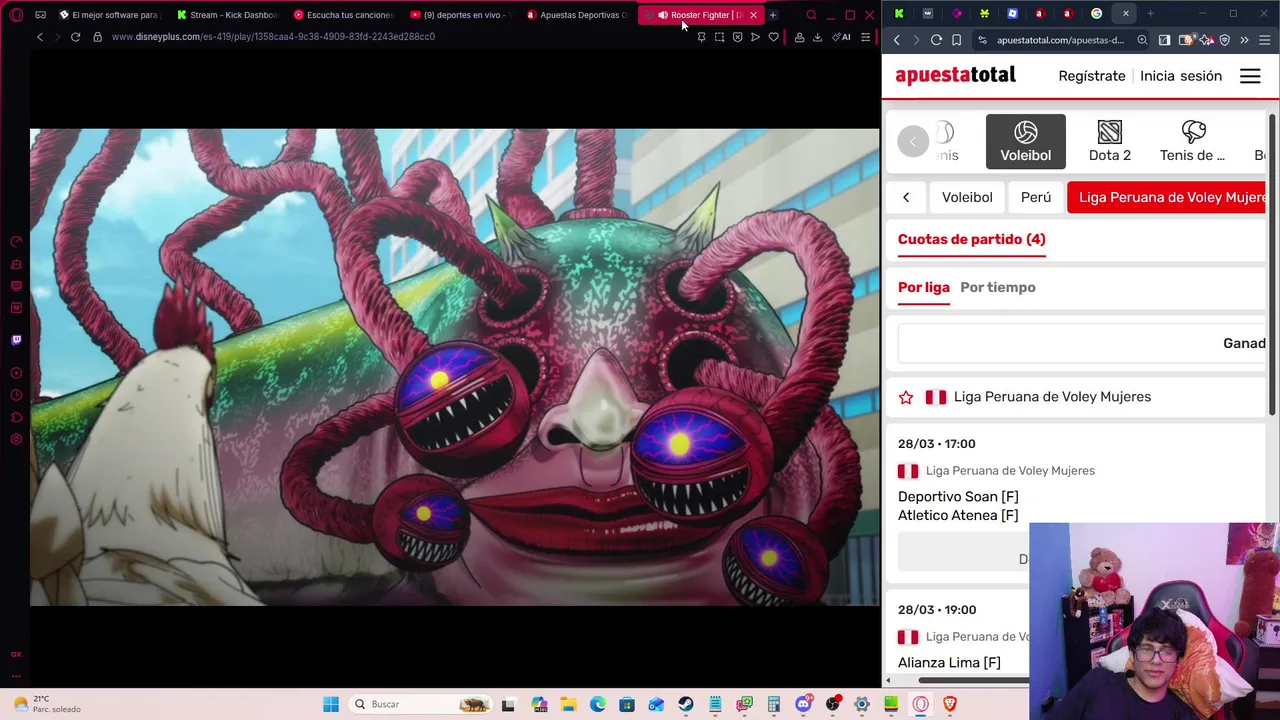
Task: Open Windows Start menu
Action: [331, 704]
